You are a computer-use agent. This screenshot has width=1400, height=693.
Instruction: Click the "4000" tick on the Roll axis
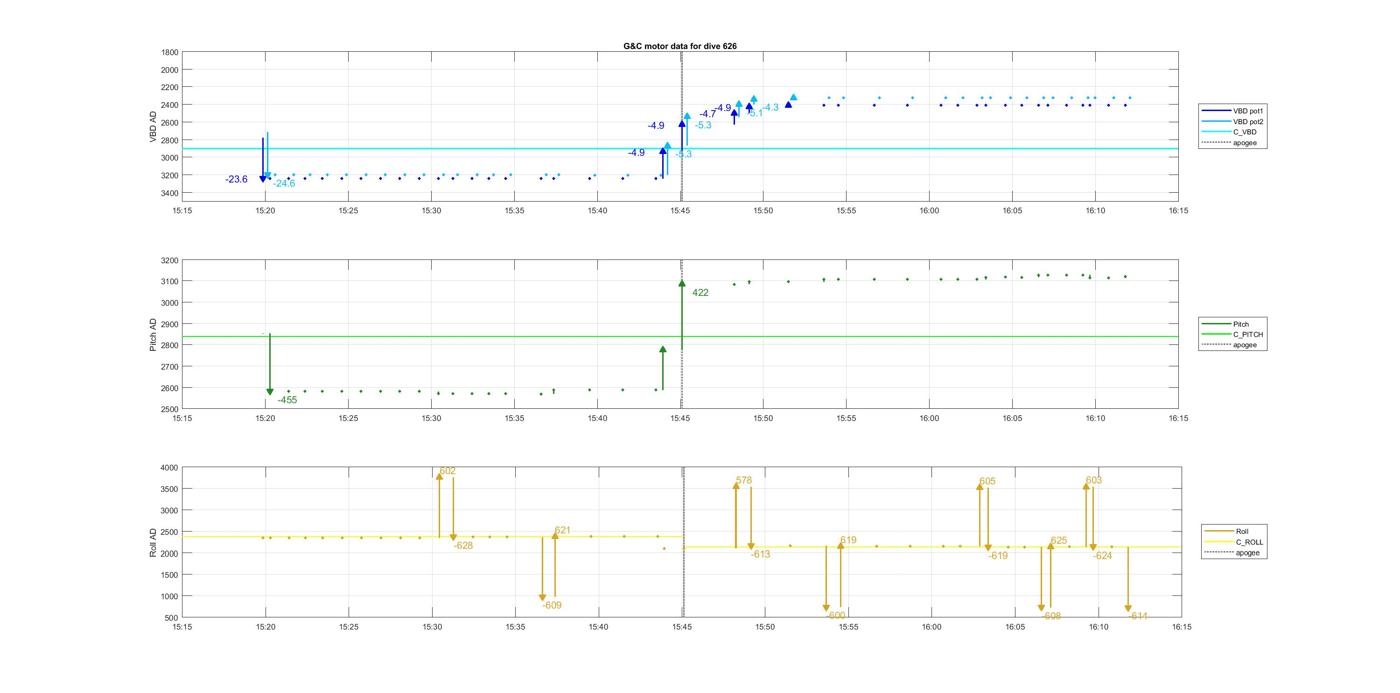pyautogui.click(x=170, y=468)
